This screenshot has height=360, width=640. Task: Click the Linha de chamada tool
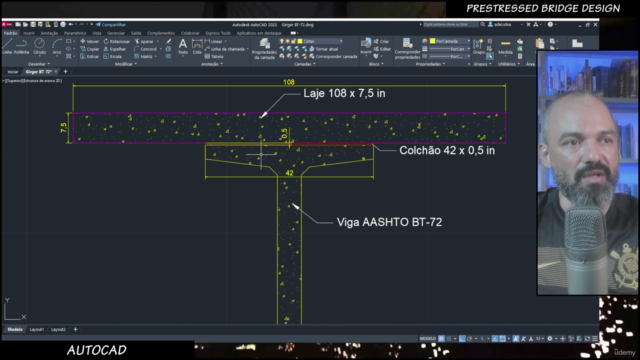click(x=224, y=49)
